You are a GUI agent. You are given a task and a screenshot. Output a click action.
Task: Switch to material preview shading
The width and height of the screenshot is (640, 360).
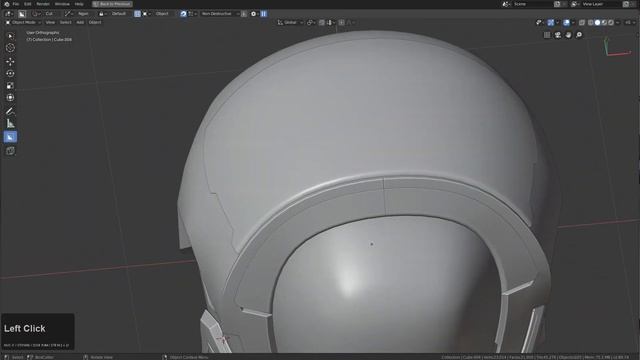tap(604, 22)
